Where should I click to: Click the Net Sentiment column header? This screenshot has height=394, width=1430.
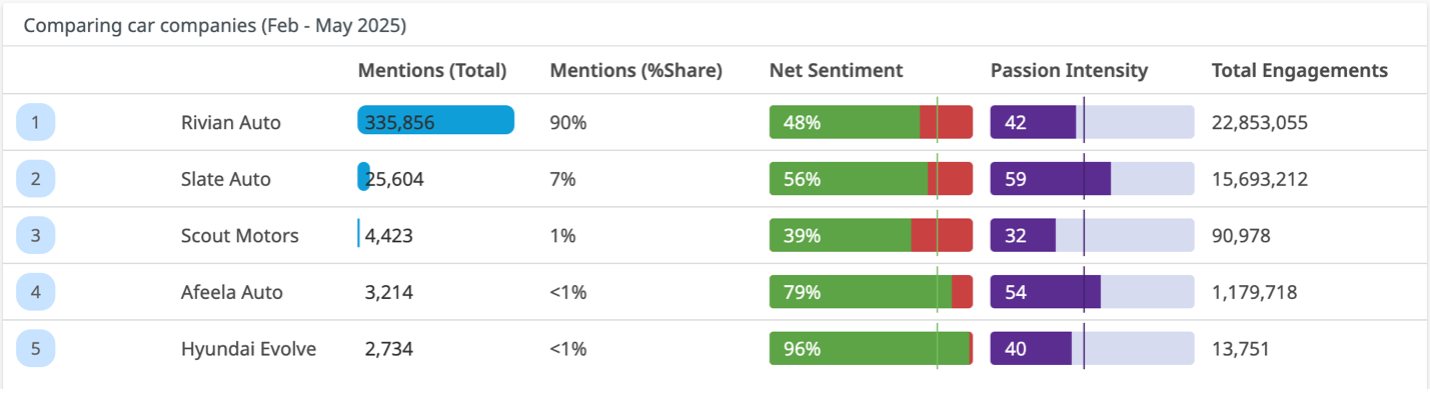coord(836,71)
